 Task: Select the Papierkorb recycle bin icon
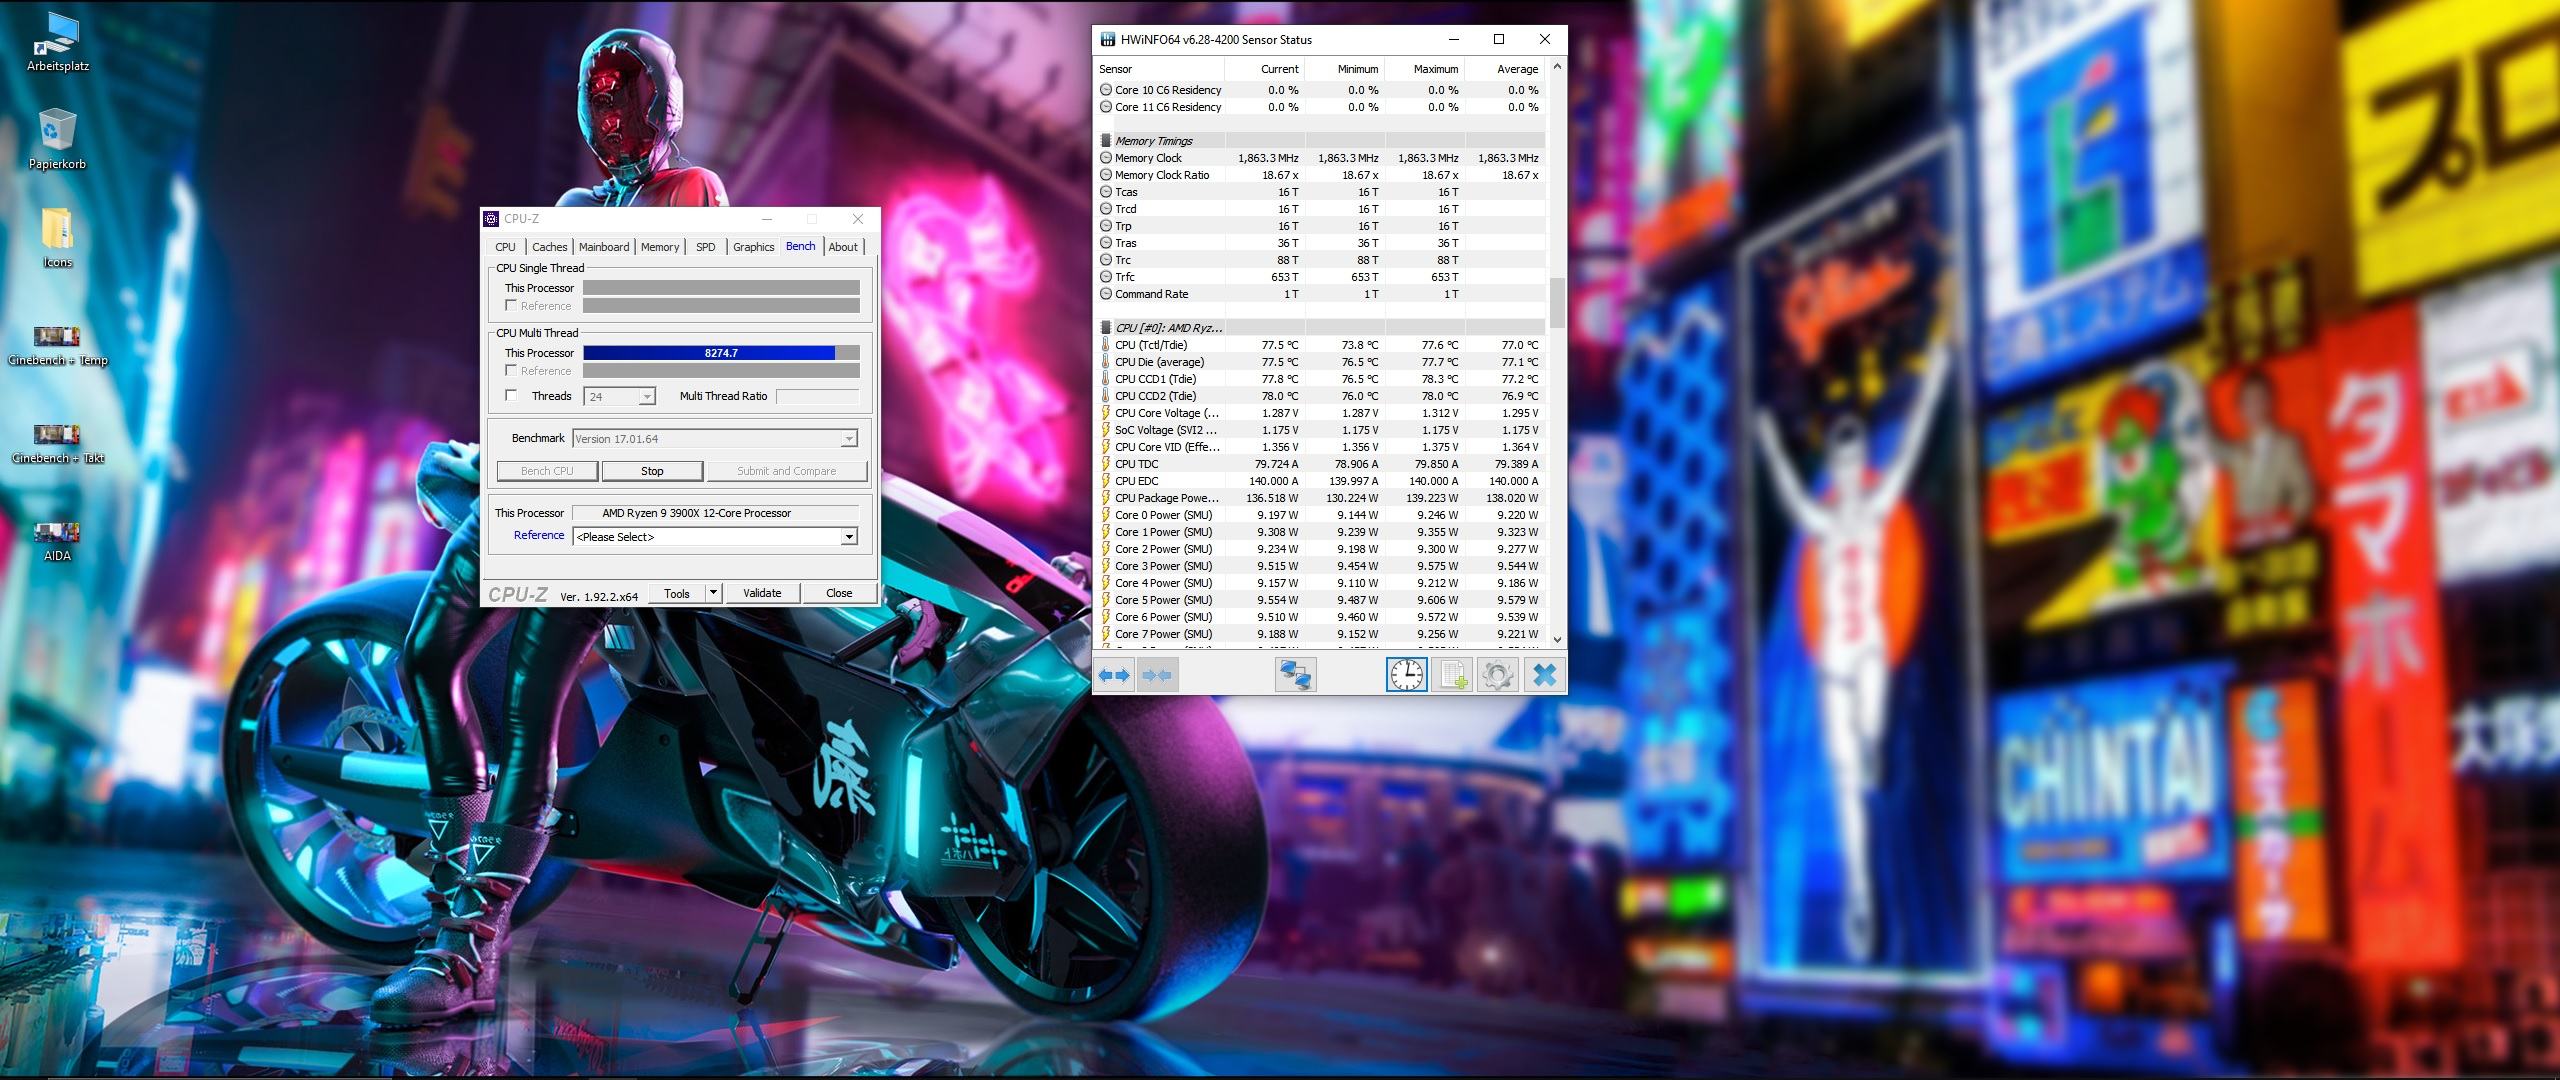pos(57,139)
